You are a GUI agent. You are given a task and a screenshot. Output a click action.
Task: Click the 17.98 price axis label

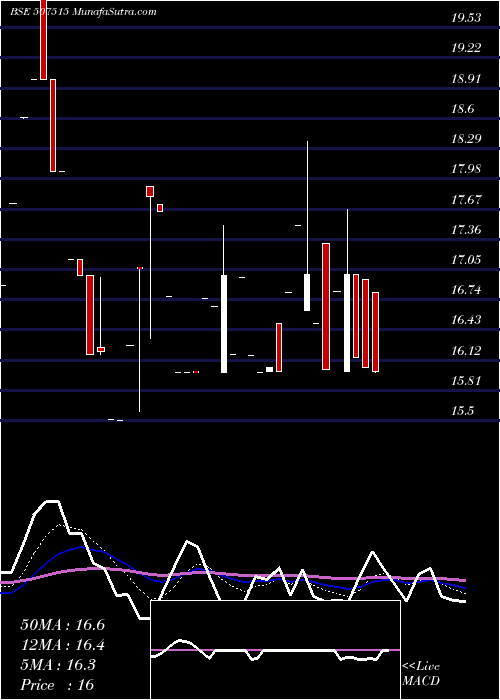[x=466, y=169]
